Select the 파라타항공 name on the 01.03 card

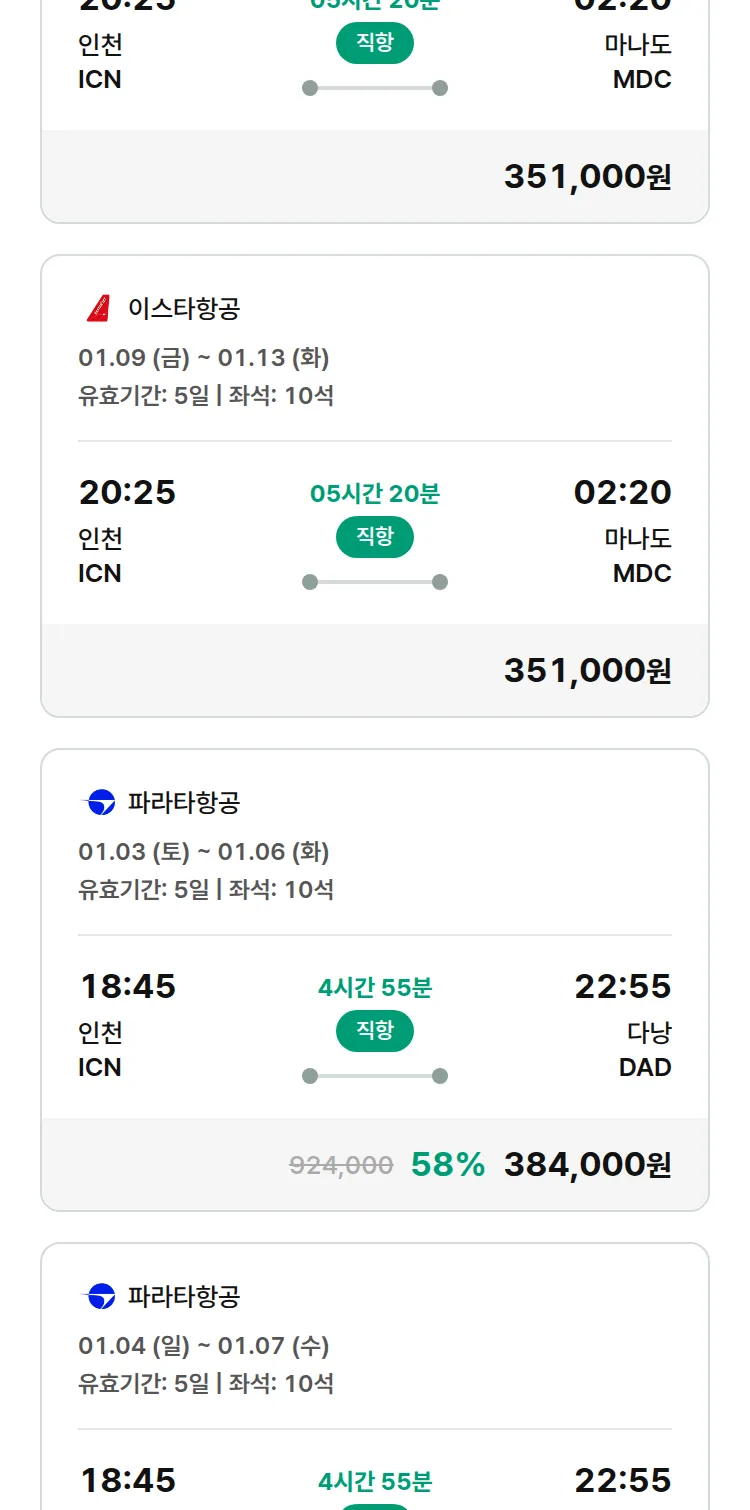click(x=184, y=802)
